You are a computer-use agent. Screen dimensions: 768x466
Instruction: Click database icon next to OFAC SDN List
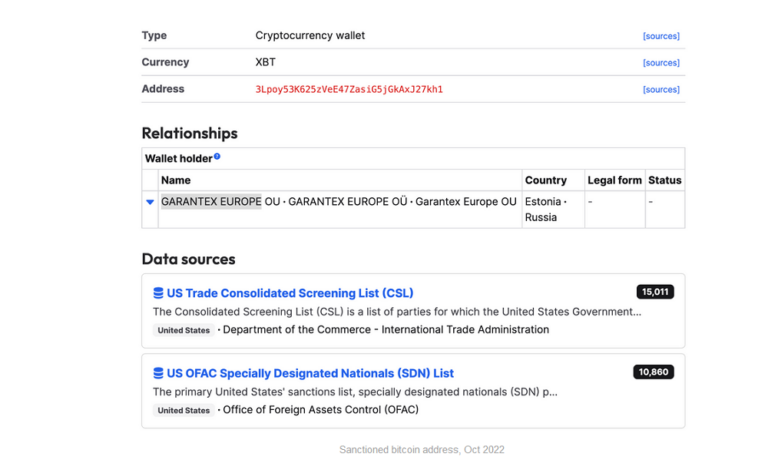tap(158, 373)
